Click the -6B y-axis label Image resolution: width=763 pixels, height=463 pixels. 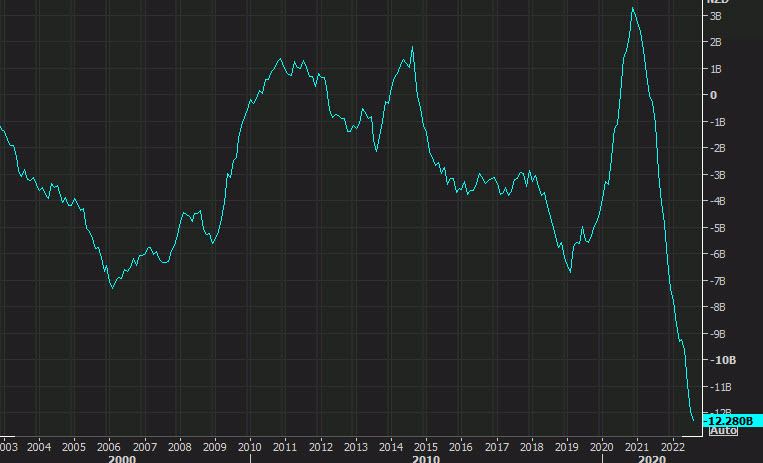[x=717, y=255]
